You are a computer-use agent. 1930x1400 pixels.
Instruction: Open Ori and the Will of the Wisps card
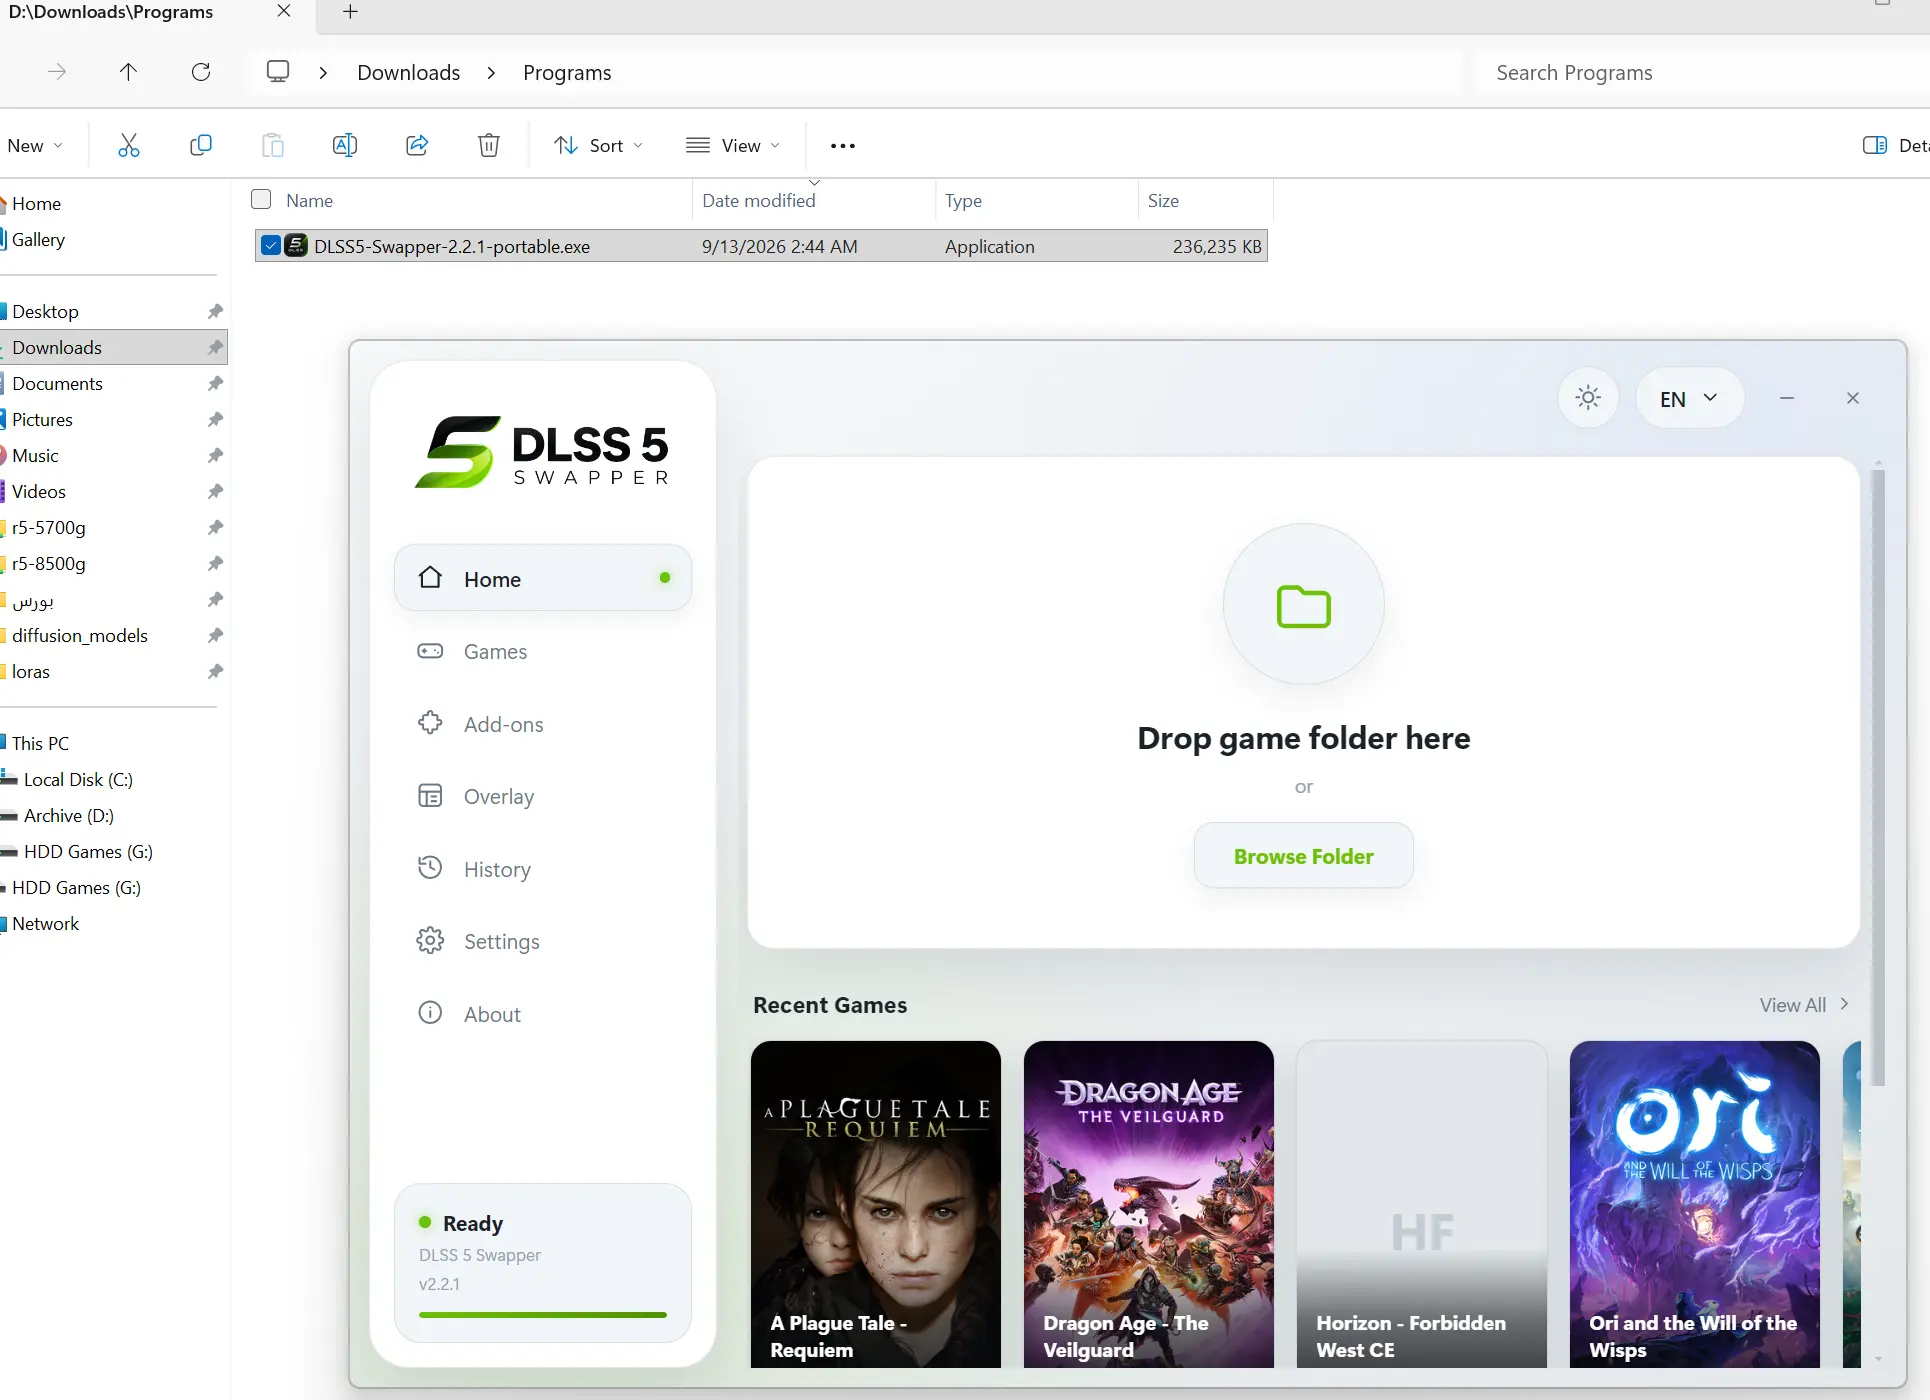pos(1695,1204)
